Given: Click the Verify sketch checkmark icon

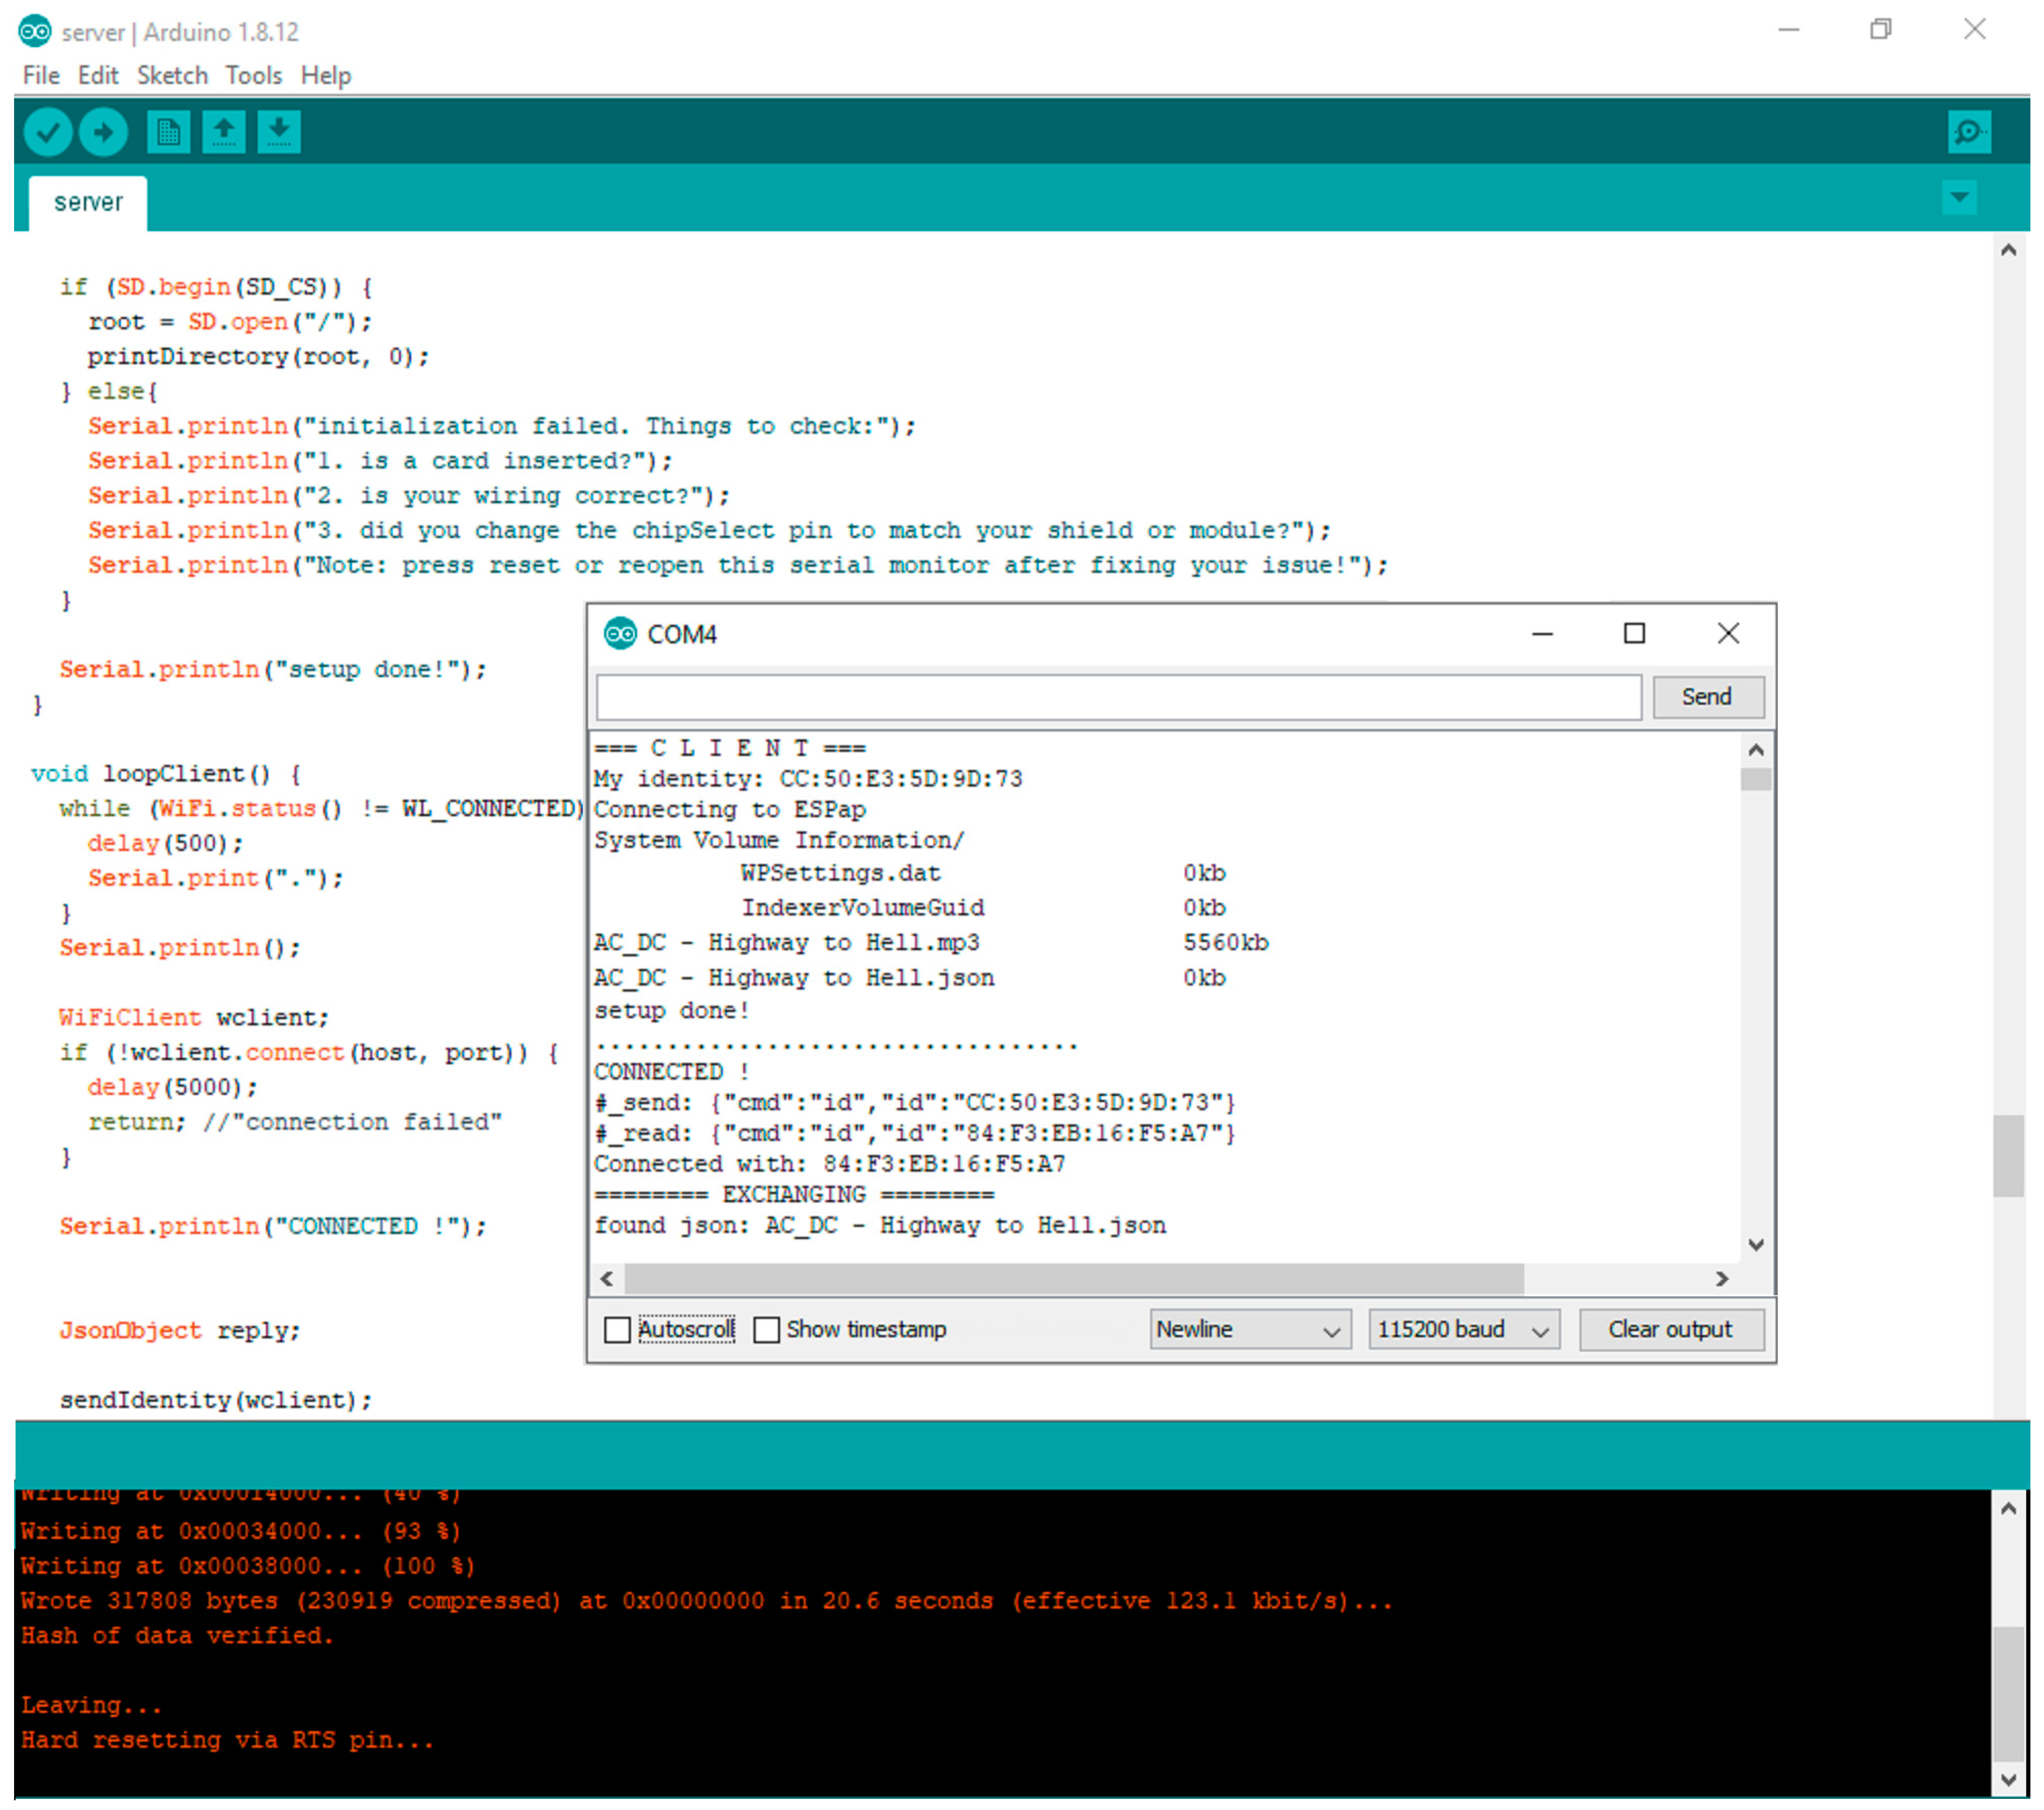Looking at the screenshot, I should tap(47, 132).
